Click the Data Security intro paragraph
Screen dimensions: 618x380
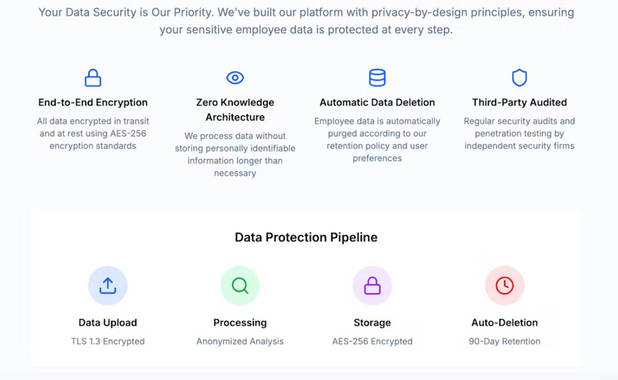coord(306,21)
